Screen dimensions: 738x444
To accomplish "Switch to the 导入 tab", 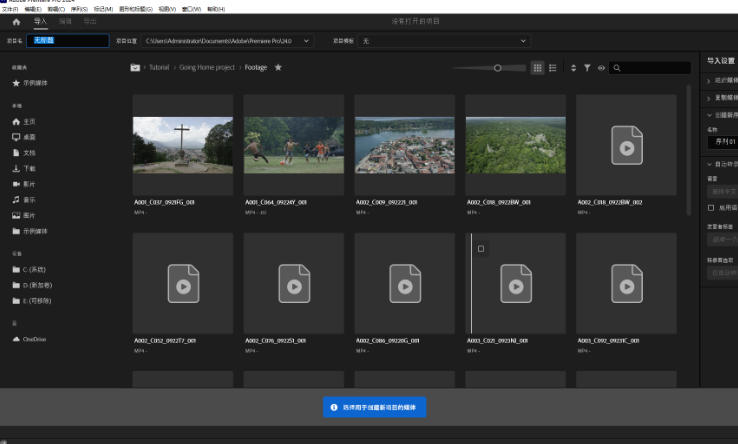I will pos(40,21).
